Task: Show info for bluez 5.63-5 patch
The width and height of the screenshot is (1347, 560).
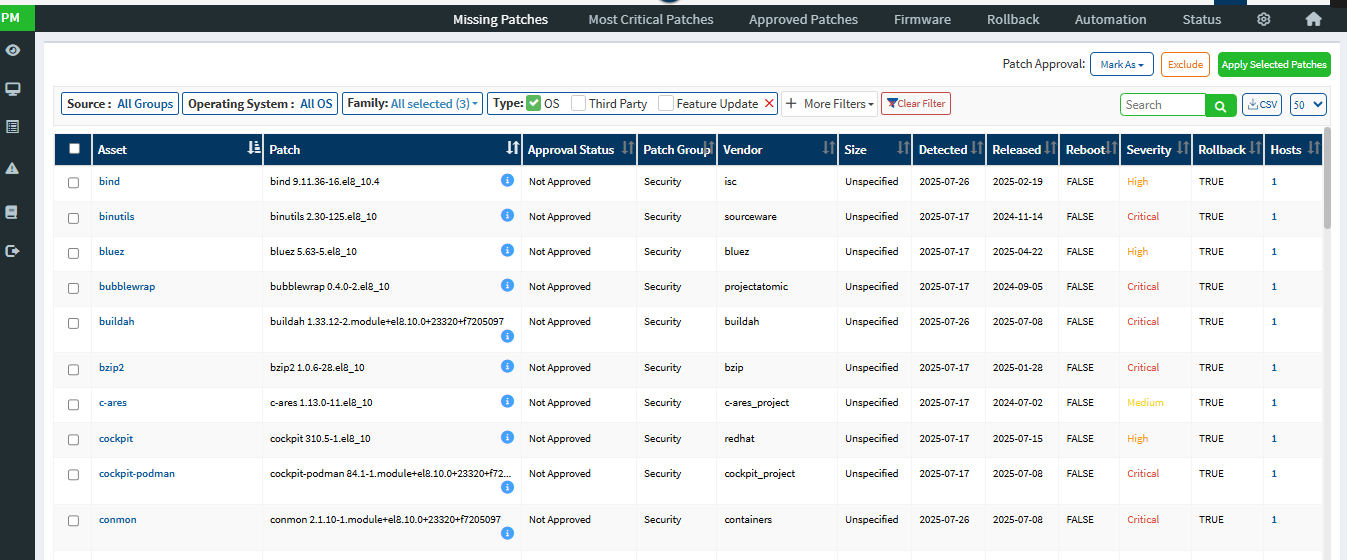Action: pyautogui.click(x=507, y=250)
